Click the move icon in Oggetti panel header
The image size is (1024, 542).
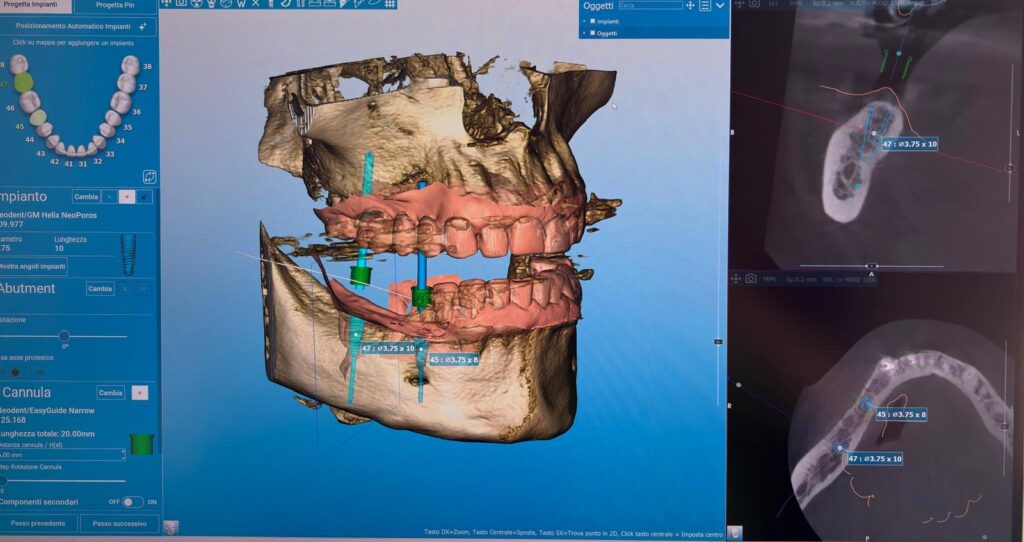(690, 5)
